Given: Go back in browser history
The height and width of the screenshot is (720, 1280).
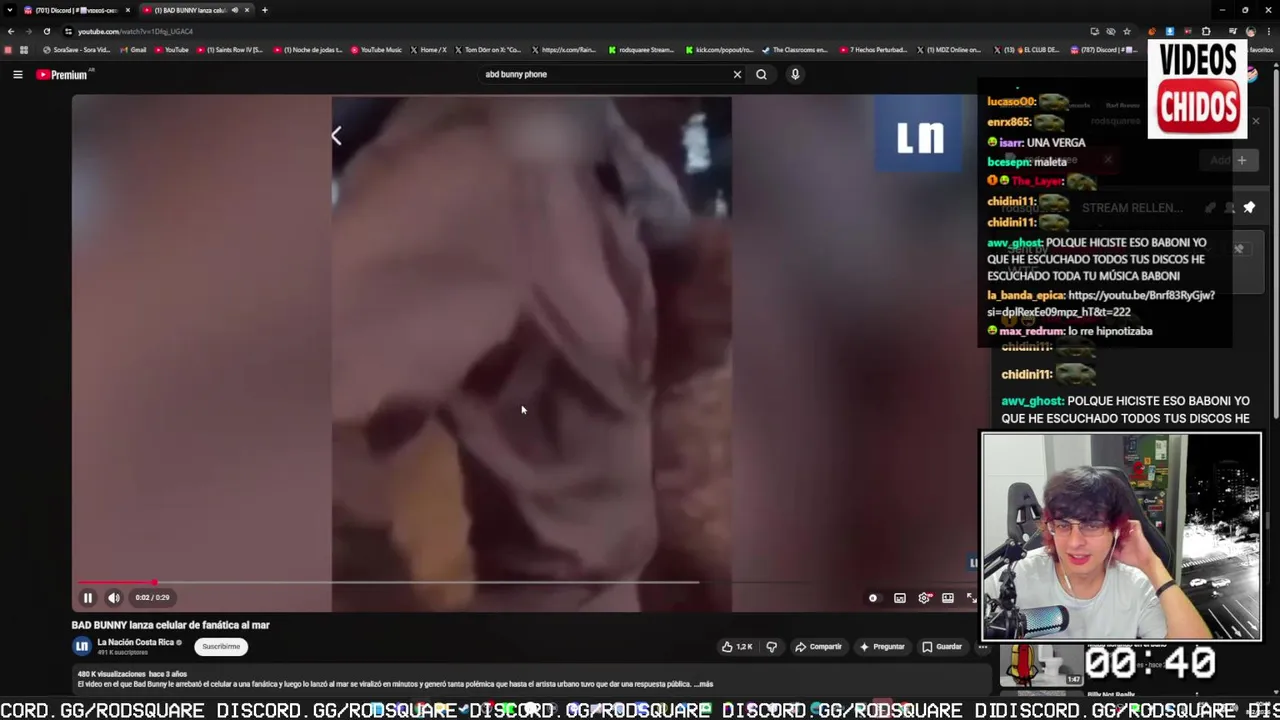Looking at the screenshot, I should click(x=11, y=31).
